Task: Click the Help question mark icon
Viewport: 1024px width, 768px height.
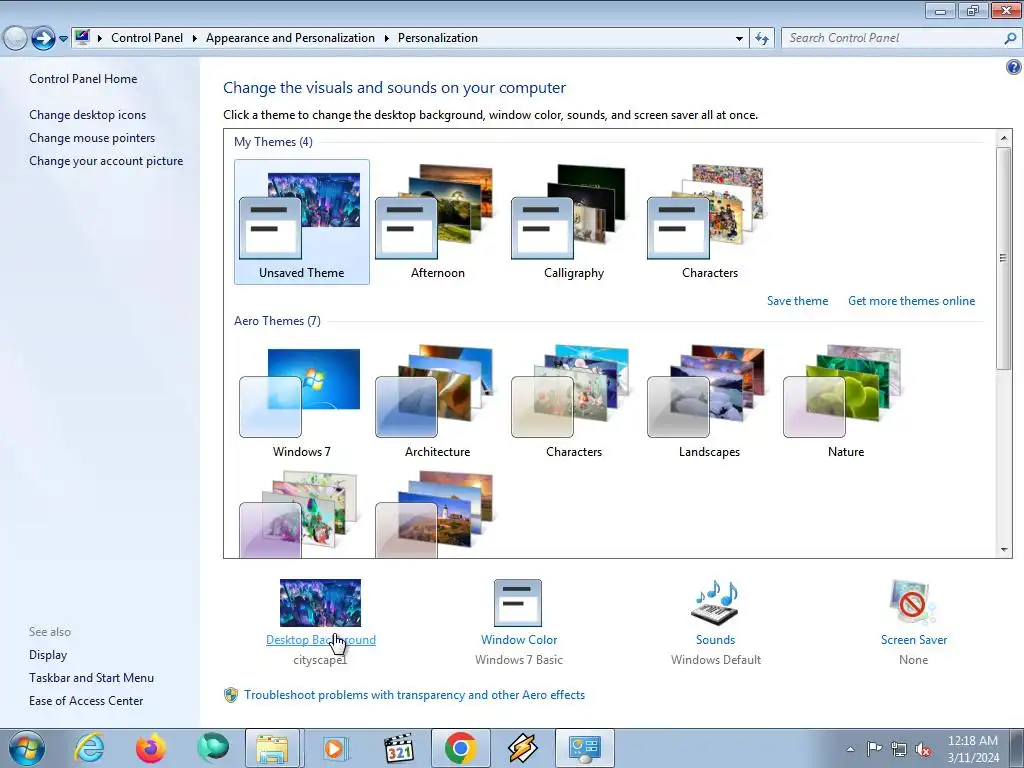Action: 1014,67
